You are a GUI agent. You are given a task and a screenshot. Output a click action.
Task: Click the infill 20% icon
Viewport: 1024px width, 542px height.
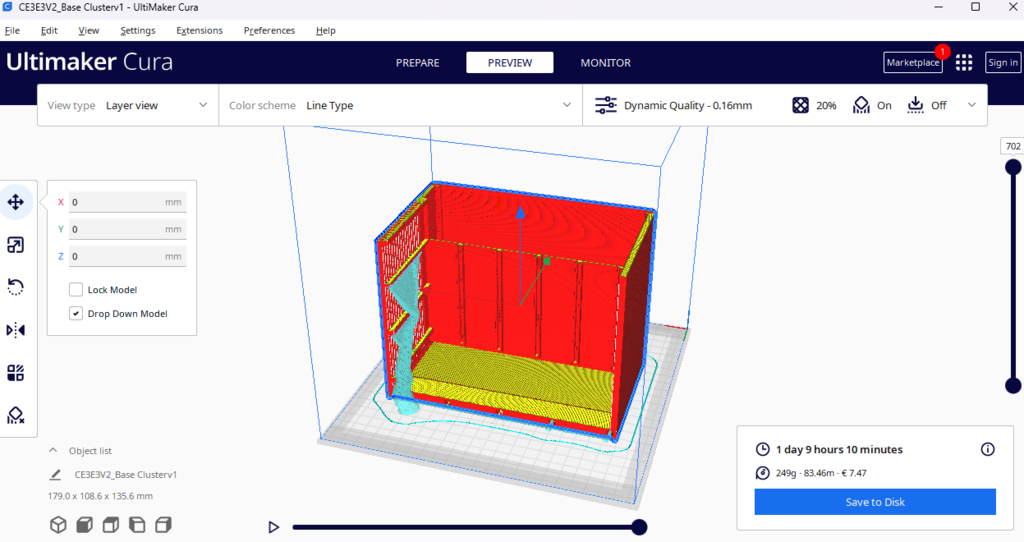[800, 105]
